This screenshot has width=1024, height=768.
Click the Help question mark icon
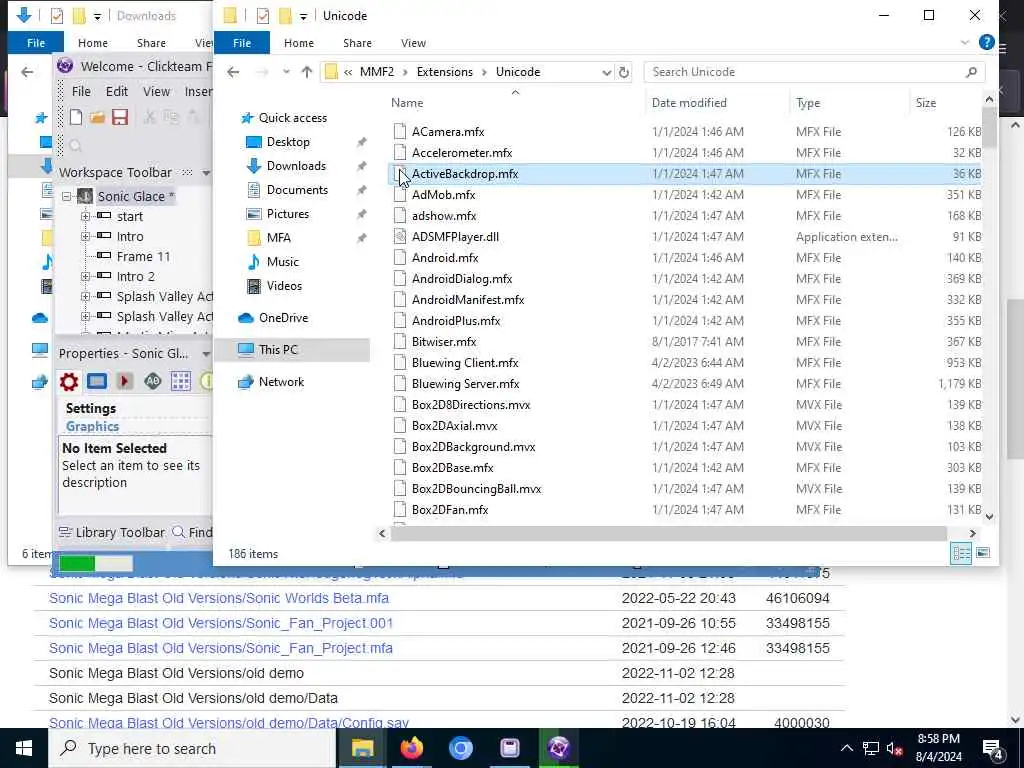(x=986, y=42)
